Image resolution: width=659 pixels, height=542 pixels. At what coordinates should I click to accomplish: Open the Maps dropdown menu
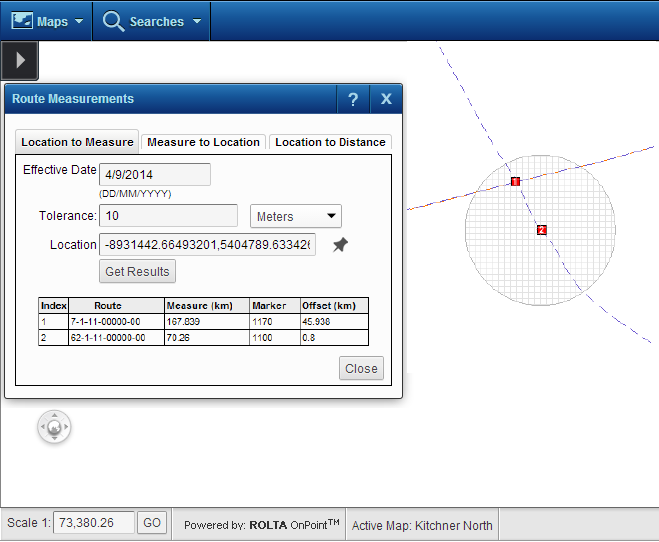pyautogui.click(x=46, y=21)
